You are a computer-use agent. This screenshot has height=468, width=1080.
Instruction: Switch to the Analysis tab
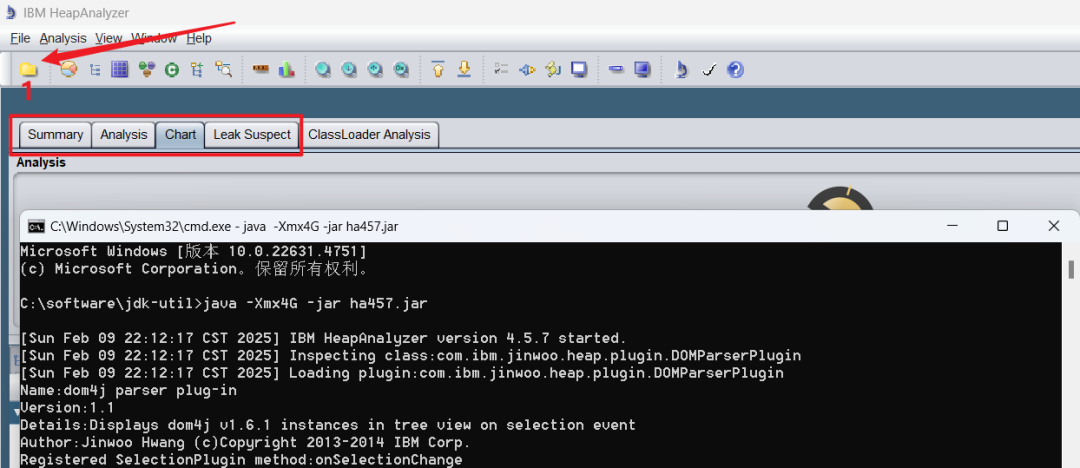tap(123, 134)
